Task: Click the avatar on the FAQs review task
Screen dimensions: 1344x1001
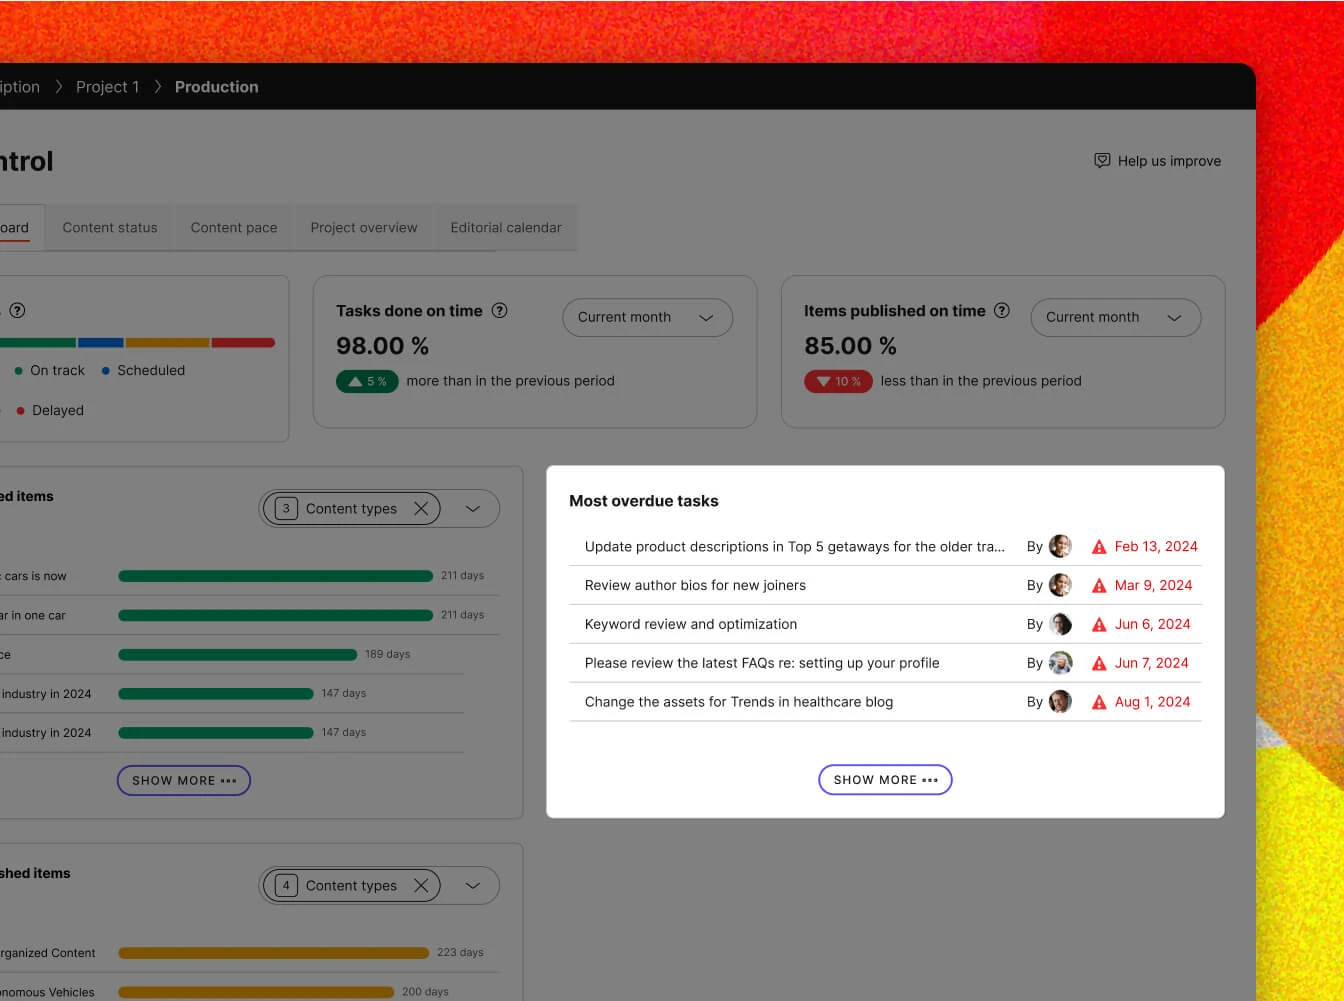Action: coord(1060,663)
